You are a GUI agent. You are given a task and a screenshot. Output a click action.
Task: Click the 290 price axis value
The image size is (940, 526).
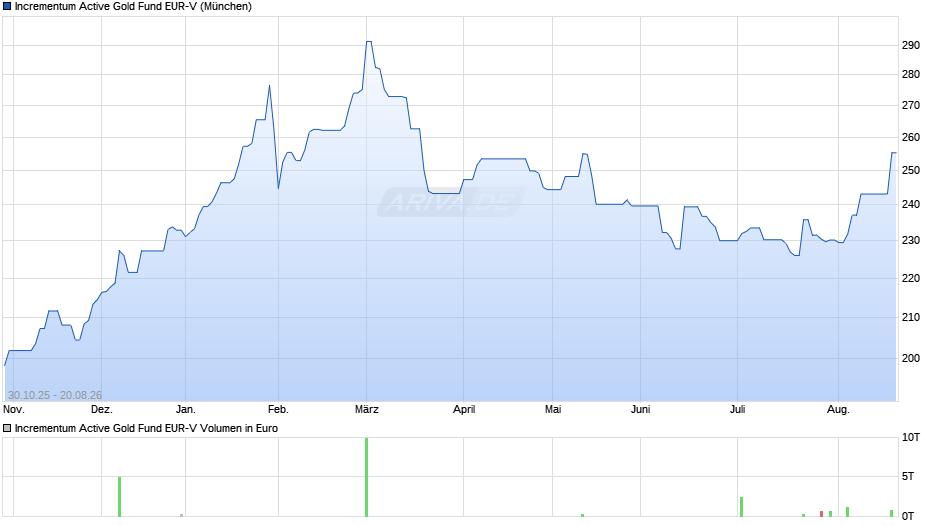(911, 46)
